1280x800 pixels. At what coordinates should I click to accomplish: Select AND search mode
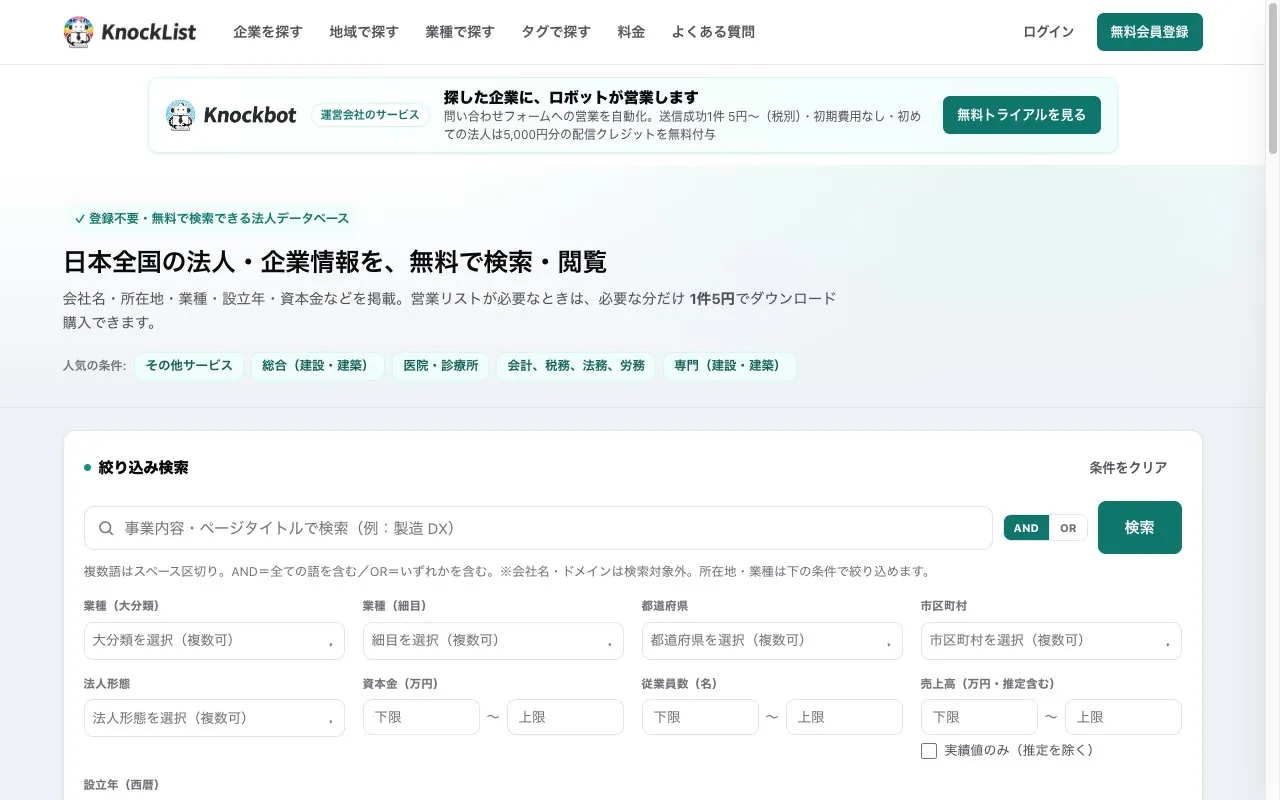tap(1026, 528)
